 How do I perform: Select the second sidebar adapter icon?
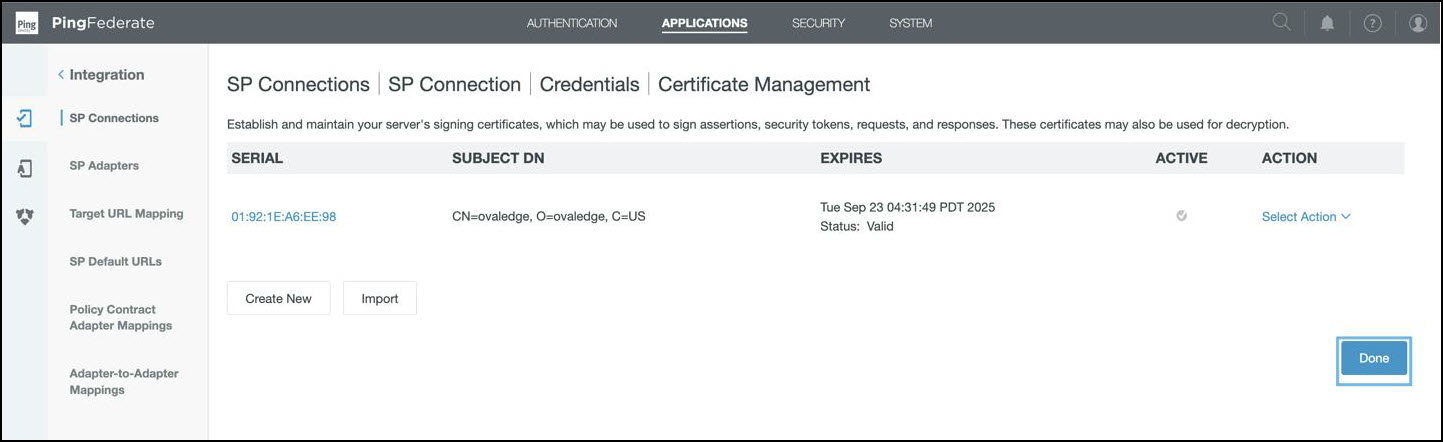[25, 168]
